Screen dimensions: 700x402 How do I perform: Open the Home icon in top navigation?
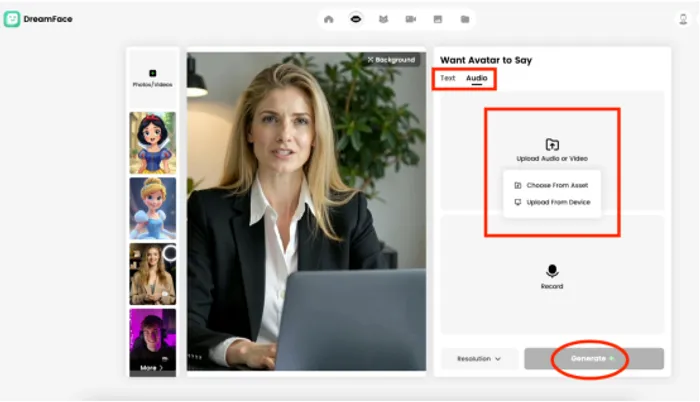click(329, 19)
